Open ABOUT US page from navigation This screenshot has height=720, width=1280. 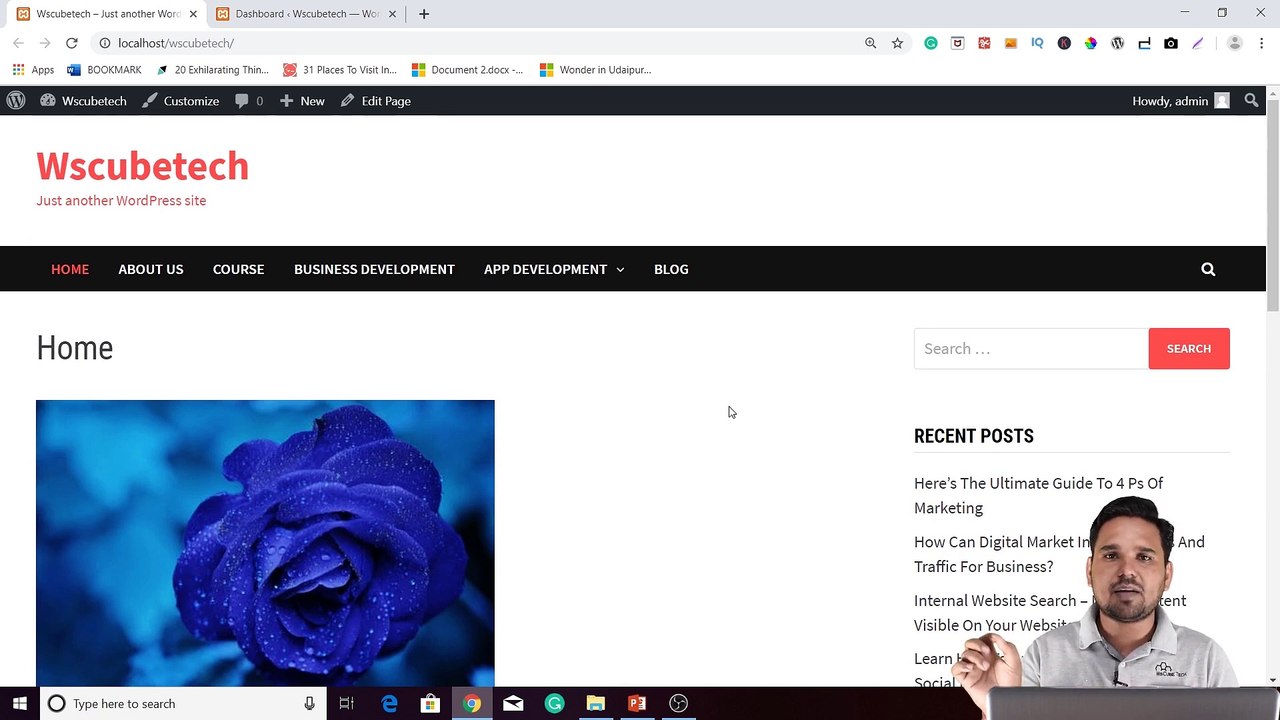point(151,269)
